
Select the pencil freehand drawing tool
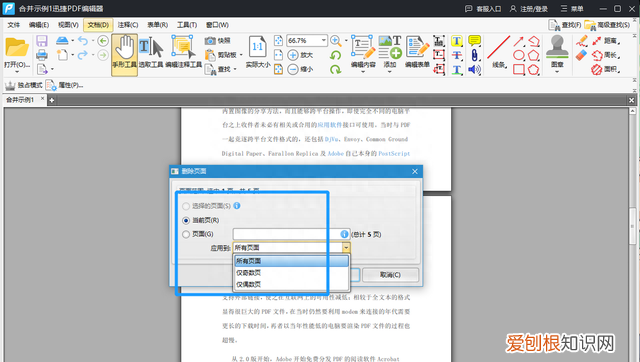tap(581, 41)
